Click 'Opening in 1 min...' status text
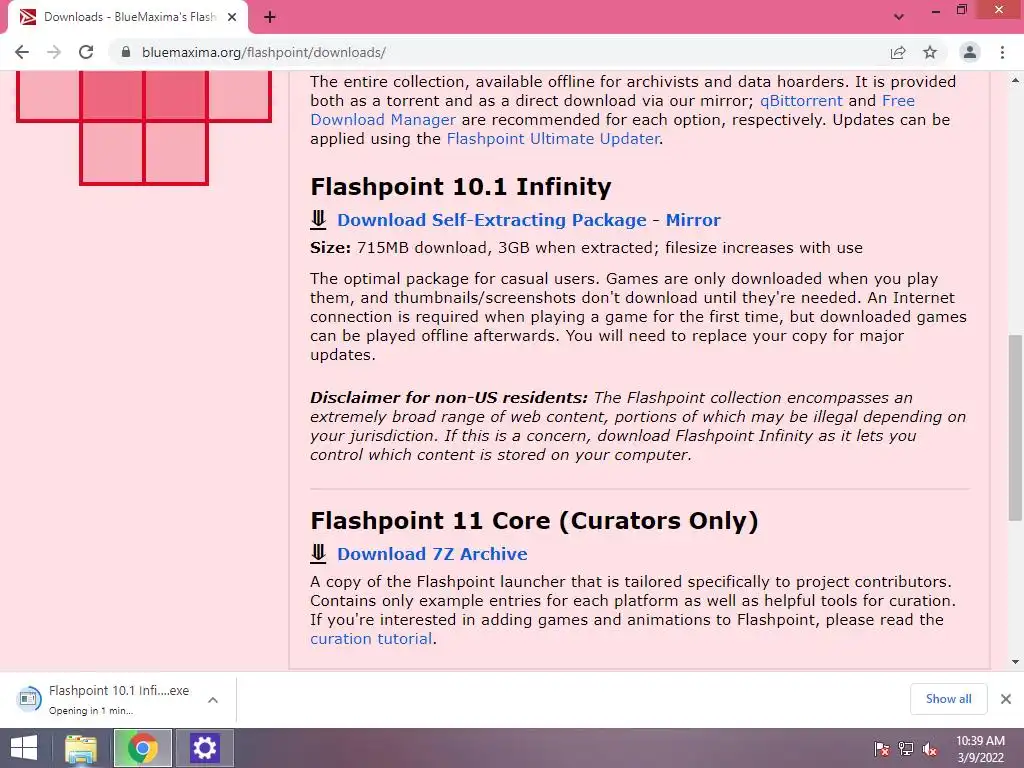This screenshot has width=1024, height=768. (91, 711)
